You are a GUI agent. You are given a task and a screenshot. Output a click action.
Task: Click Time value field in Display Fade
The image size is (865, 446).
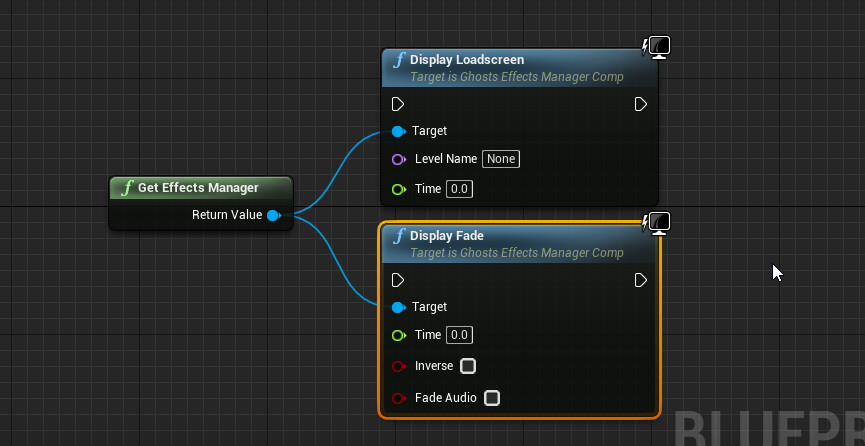pyautogui.click(x=459, y=335)
